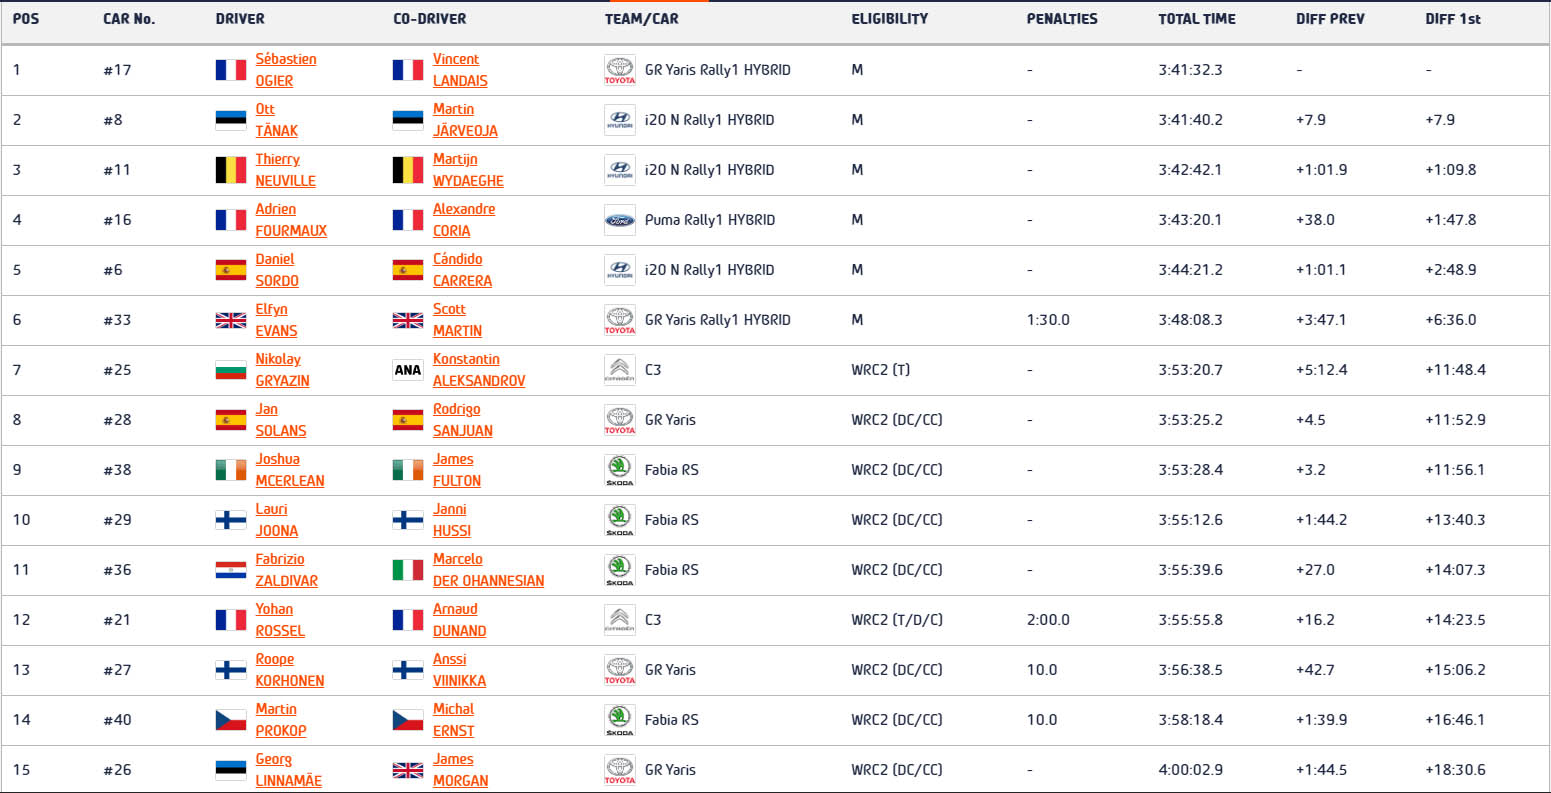Open Yohan Rossel driver link
The height and width of the screenshot is (793, 1551).
point(280,620)
